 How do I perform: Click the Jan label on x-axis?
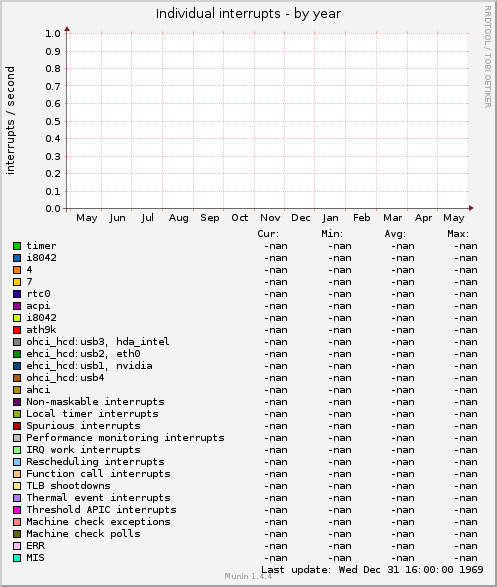[330, 218]
